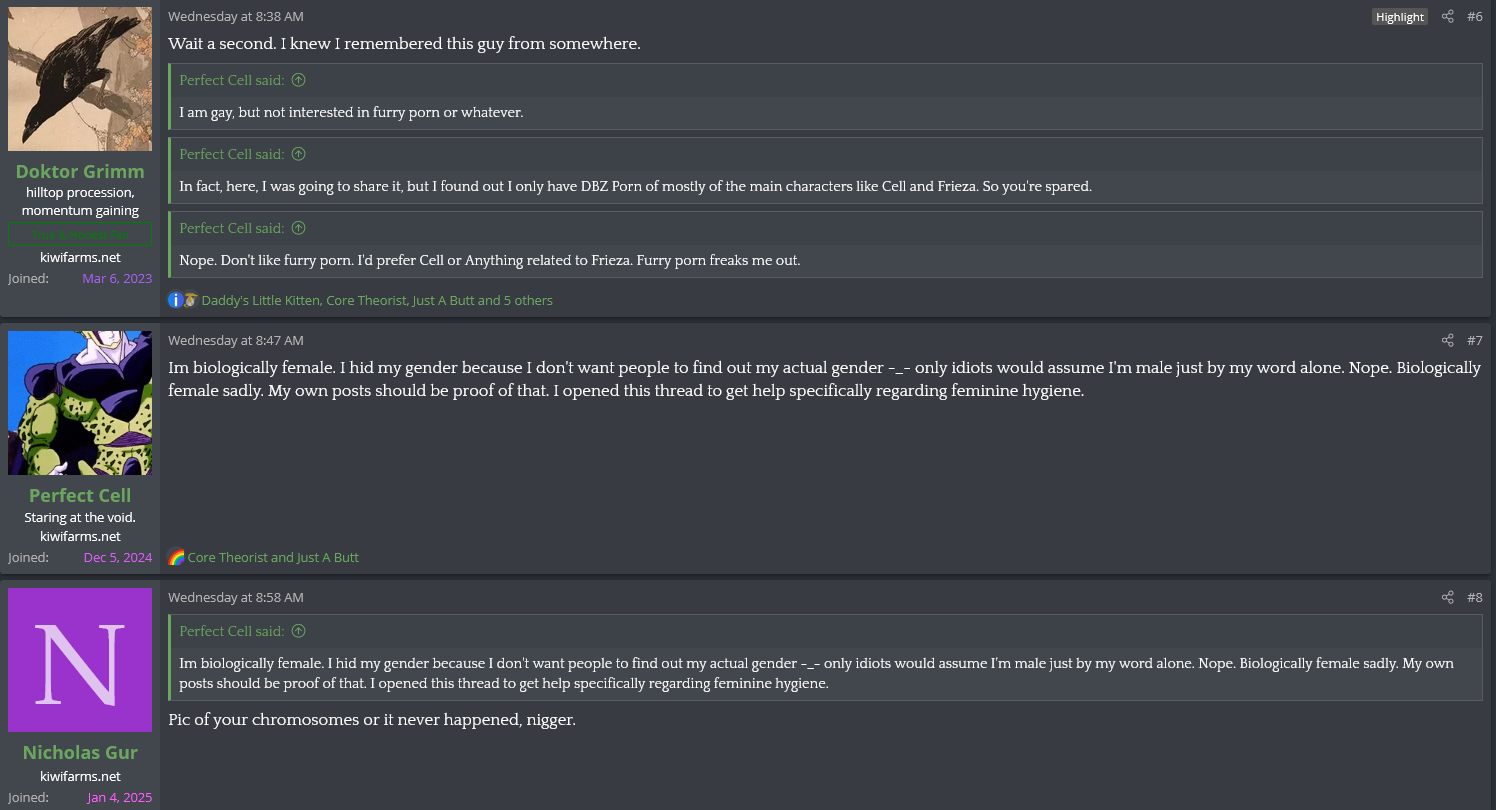Click the jump arrow on the quote in post #8
Image resolution: width=1496 pixels, height=810 pixels.
pyautogui.click(x=298, y=631)
